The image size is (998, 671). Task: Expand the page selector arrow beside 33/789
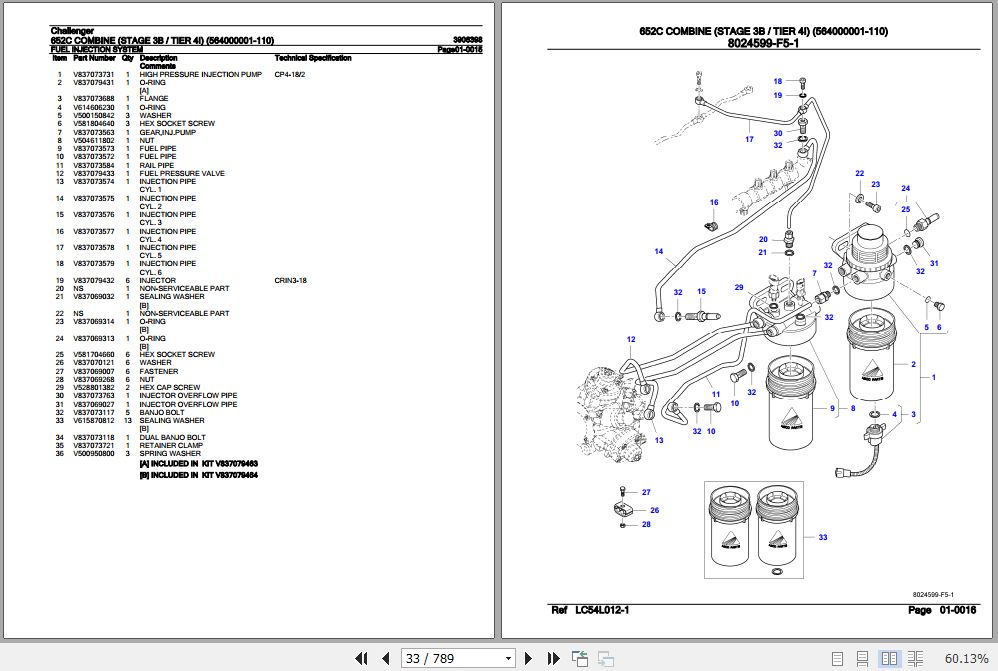point(508,658)
